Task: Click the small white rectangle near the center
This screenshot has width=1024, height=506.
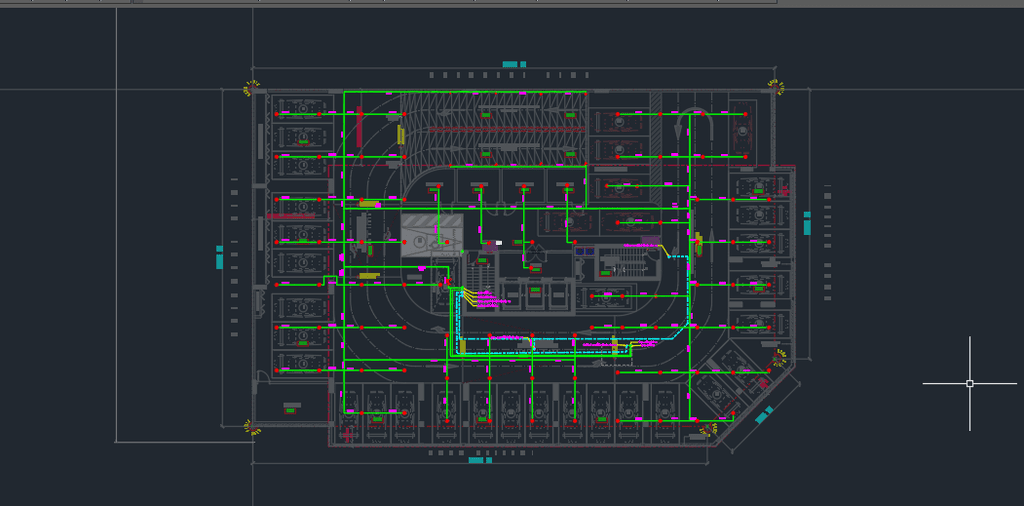Action: click(x=499, y=242)
